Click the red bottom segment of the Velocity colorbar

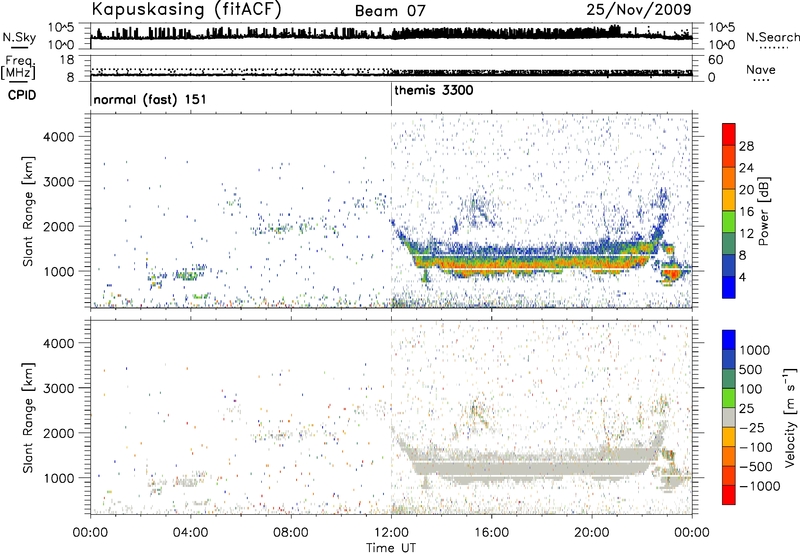point(729,495)
